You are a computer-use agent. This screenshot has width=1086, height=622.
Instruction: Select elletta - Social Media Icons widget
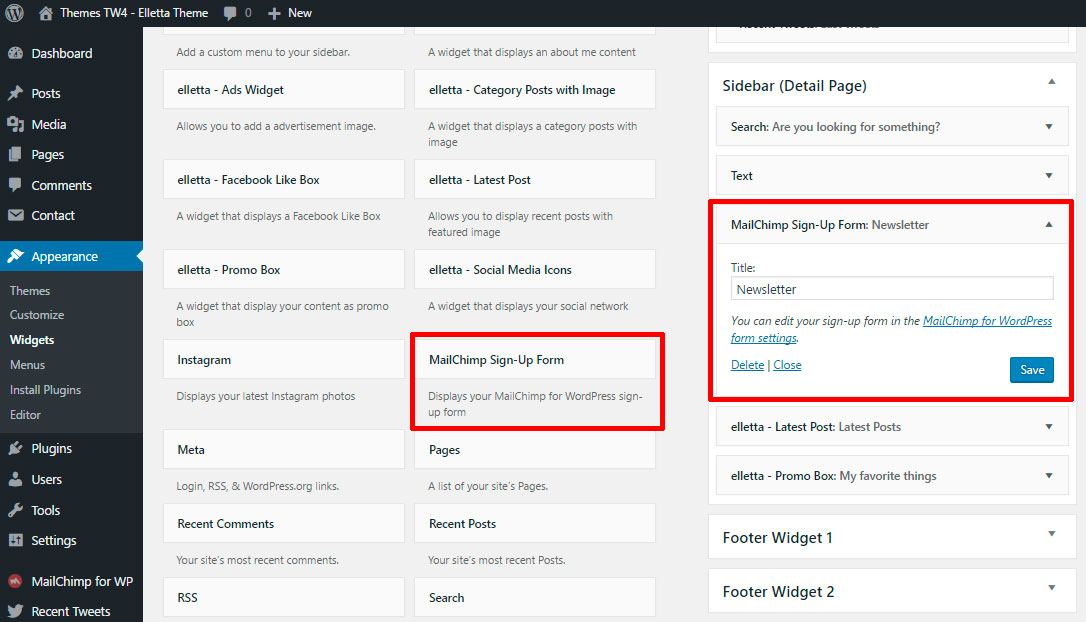click(x=535, y=269)
